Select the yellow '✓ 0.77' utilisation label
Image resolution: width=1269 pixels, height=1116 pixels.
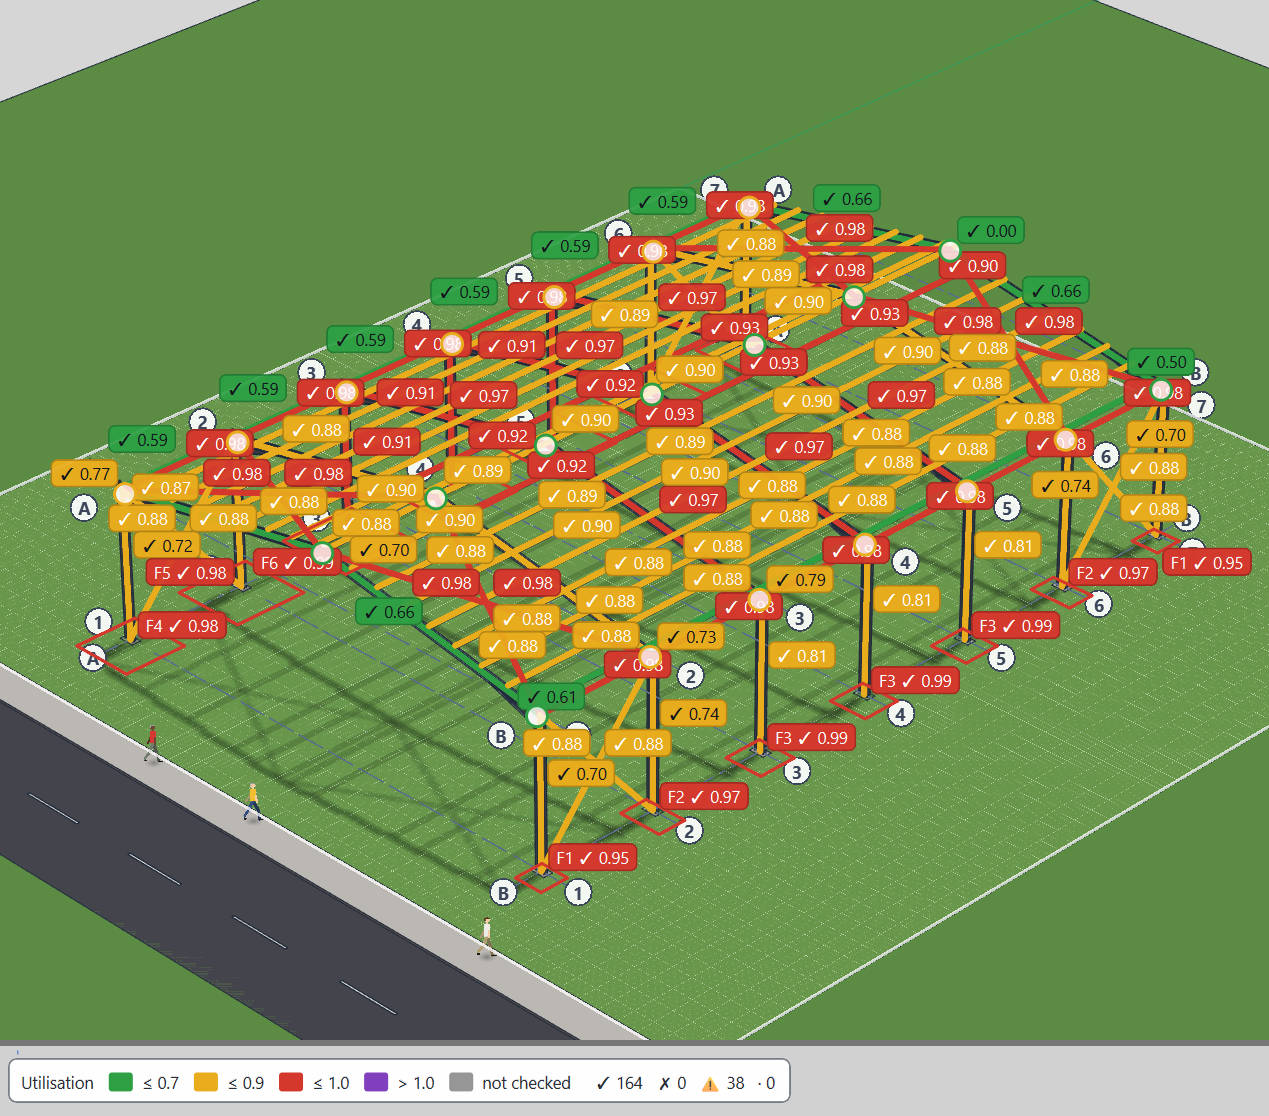[85, 474]
